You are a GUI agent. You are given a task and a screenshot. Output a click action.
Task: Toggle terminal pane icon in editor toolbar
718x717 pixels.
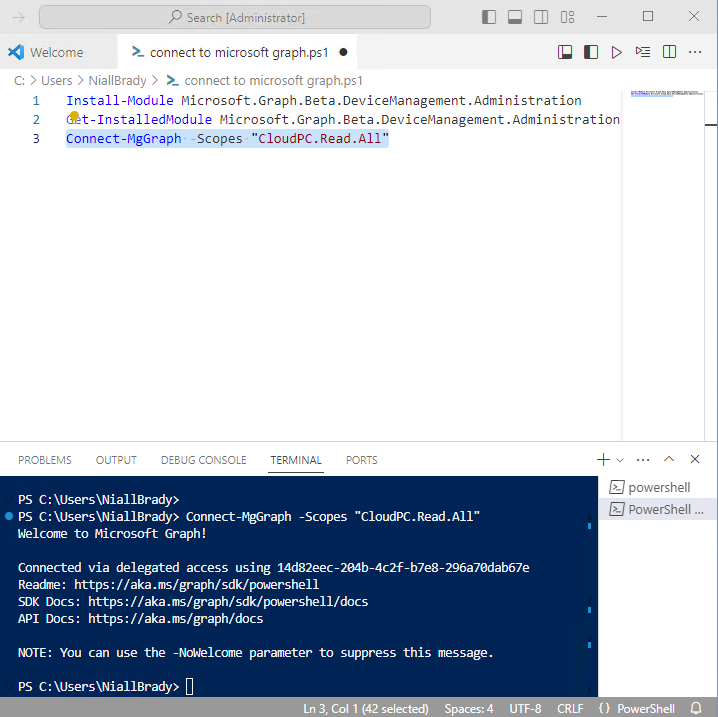click(x=565, y=52)
